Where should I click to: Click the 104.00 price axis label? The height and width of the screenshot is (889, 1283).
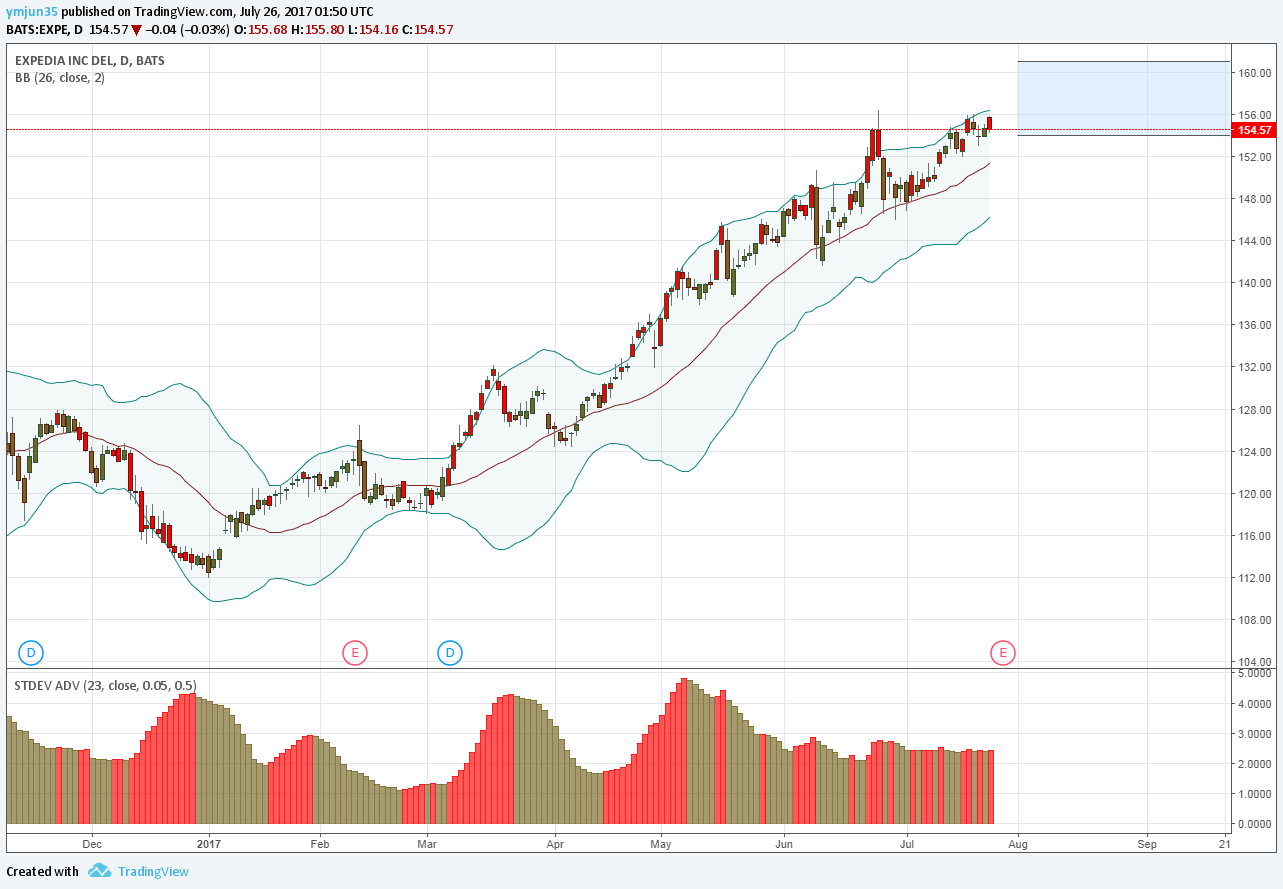(1256, 662)
